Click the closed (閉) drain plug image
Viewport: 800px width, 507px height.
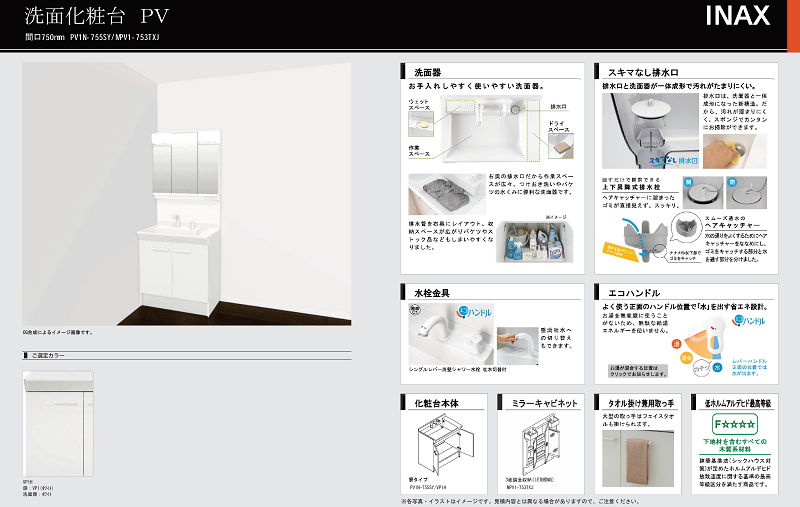click(x=746, y=193)
